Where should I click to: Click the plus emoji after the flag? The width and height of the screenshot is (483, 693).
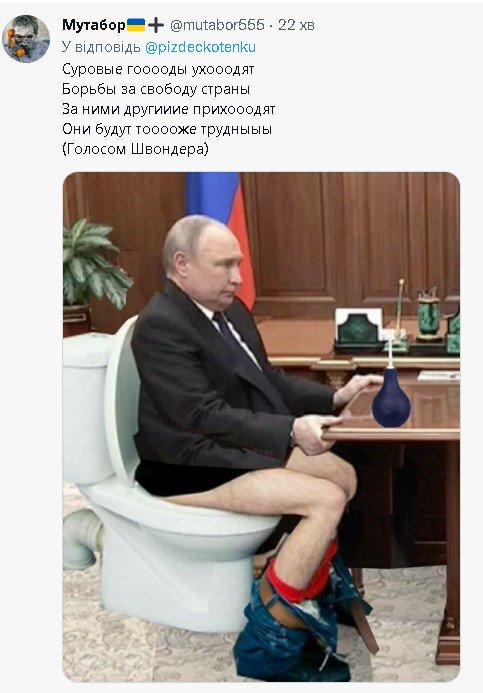pyautogui.click(x=156, y=25)
